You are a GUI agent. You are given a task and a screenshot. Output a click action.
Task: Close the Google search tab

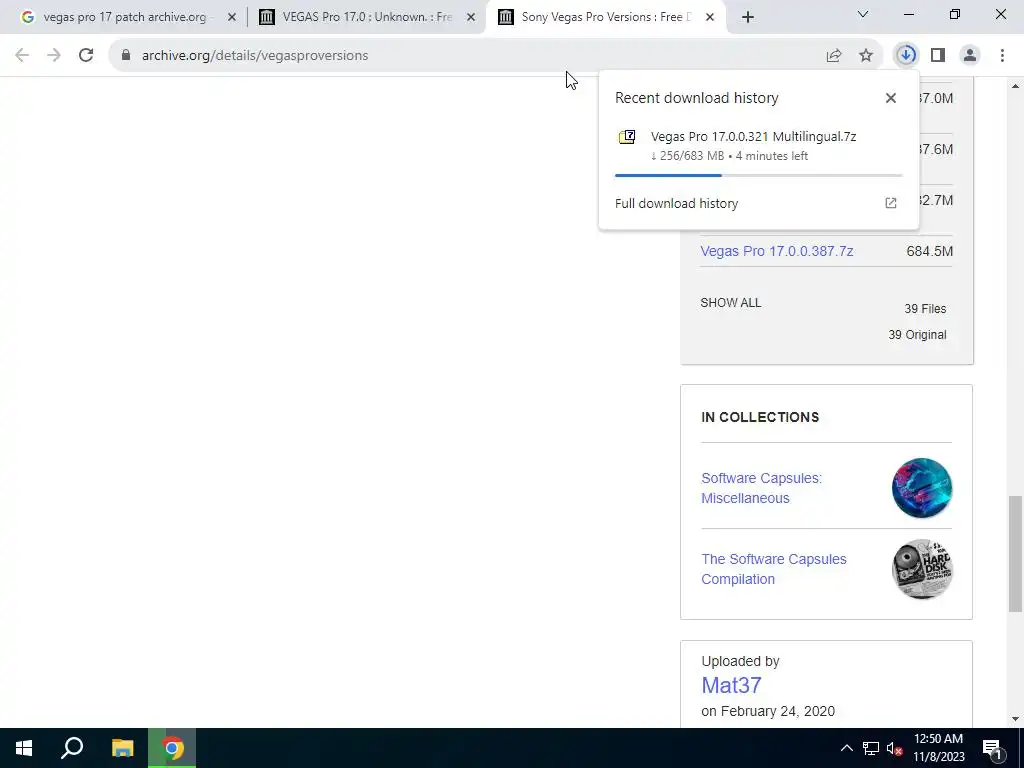pyautogui.click(x=232, y=17)
